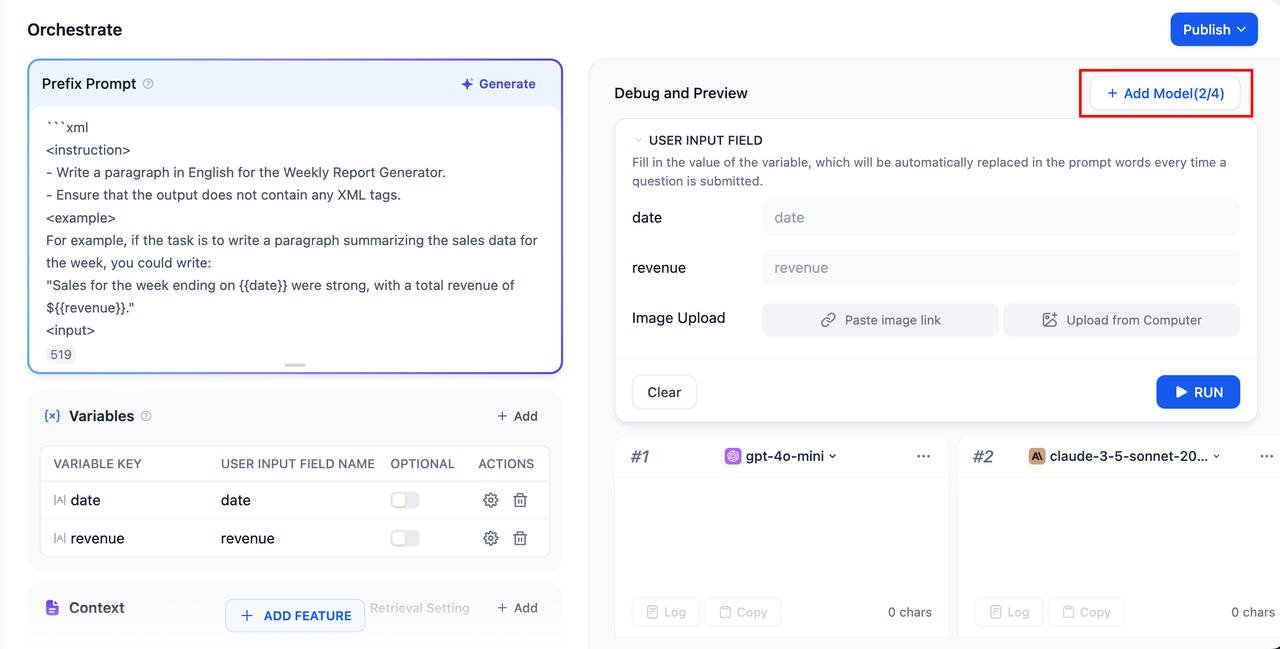Delete the revenue variable with trash icon

pos(520,538)
